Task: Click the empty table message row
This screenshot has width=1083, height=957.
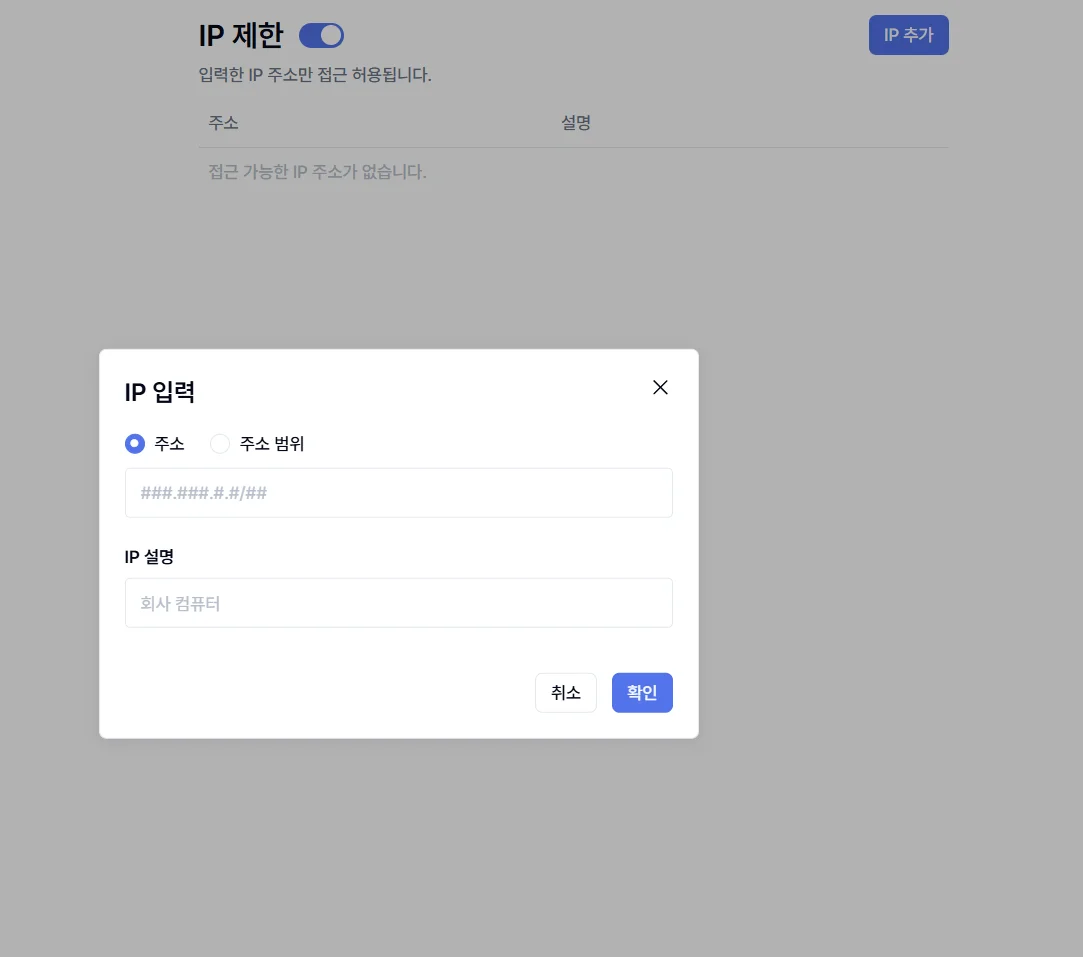Action: [x=317, y=172]
